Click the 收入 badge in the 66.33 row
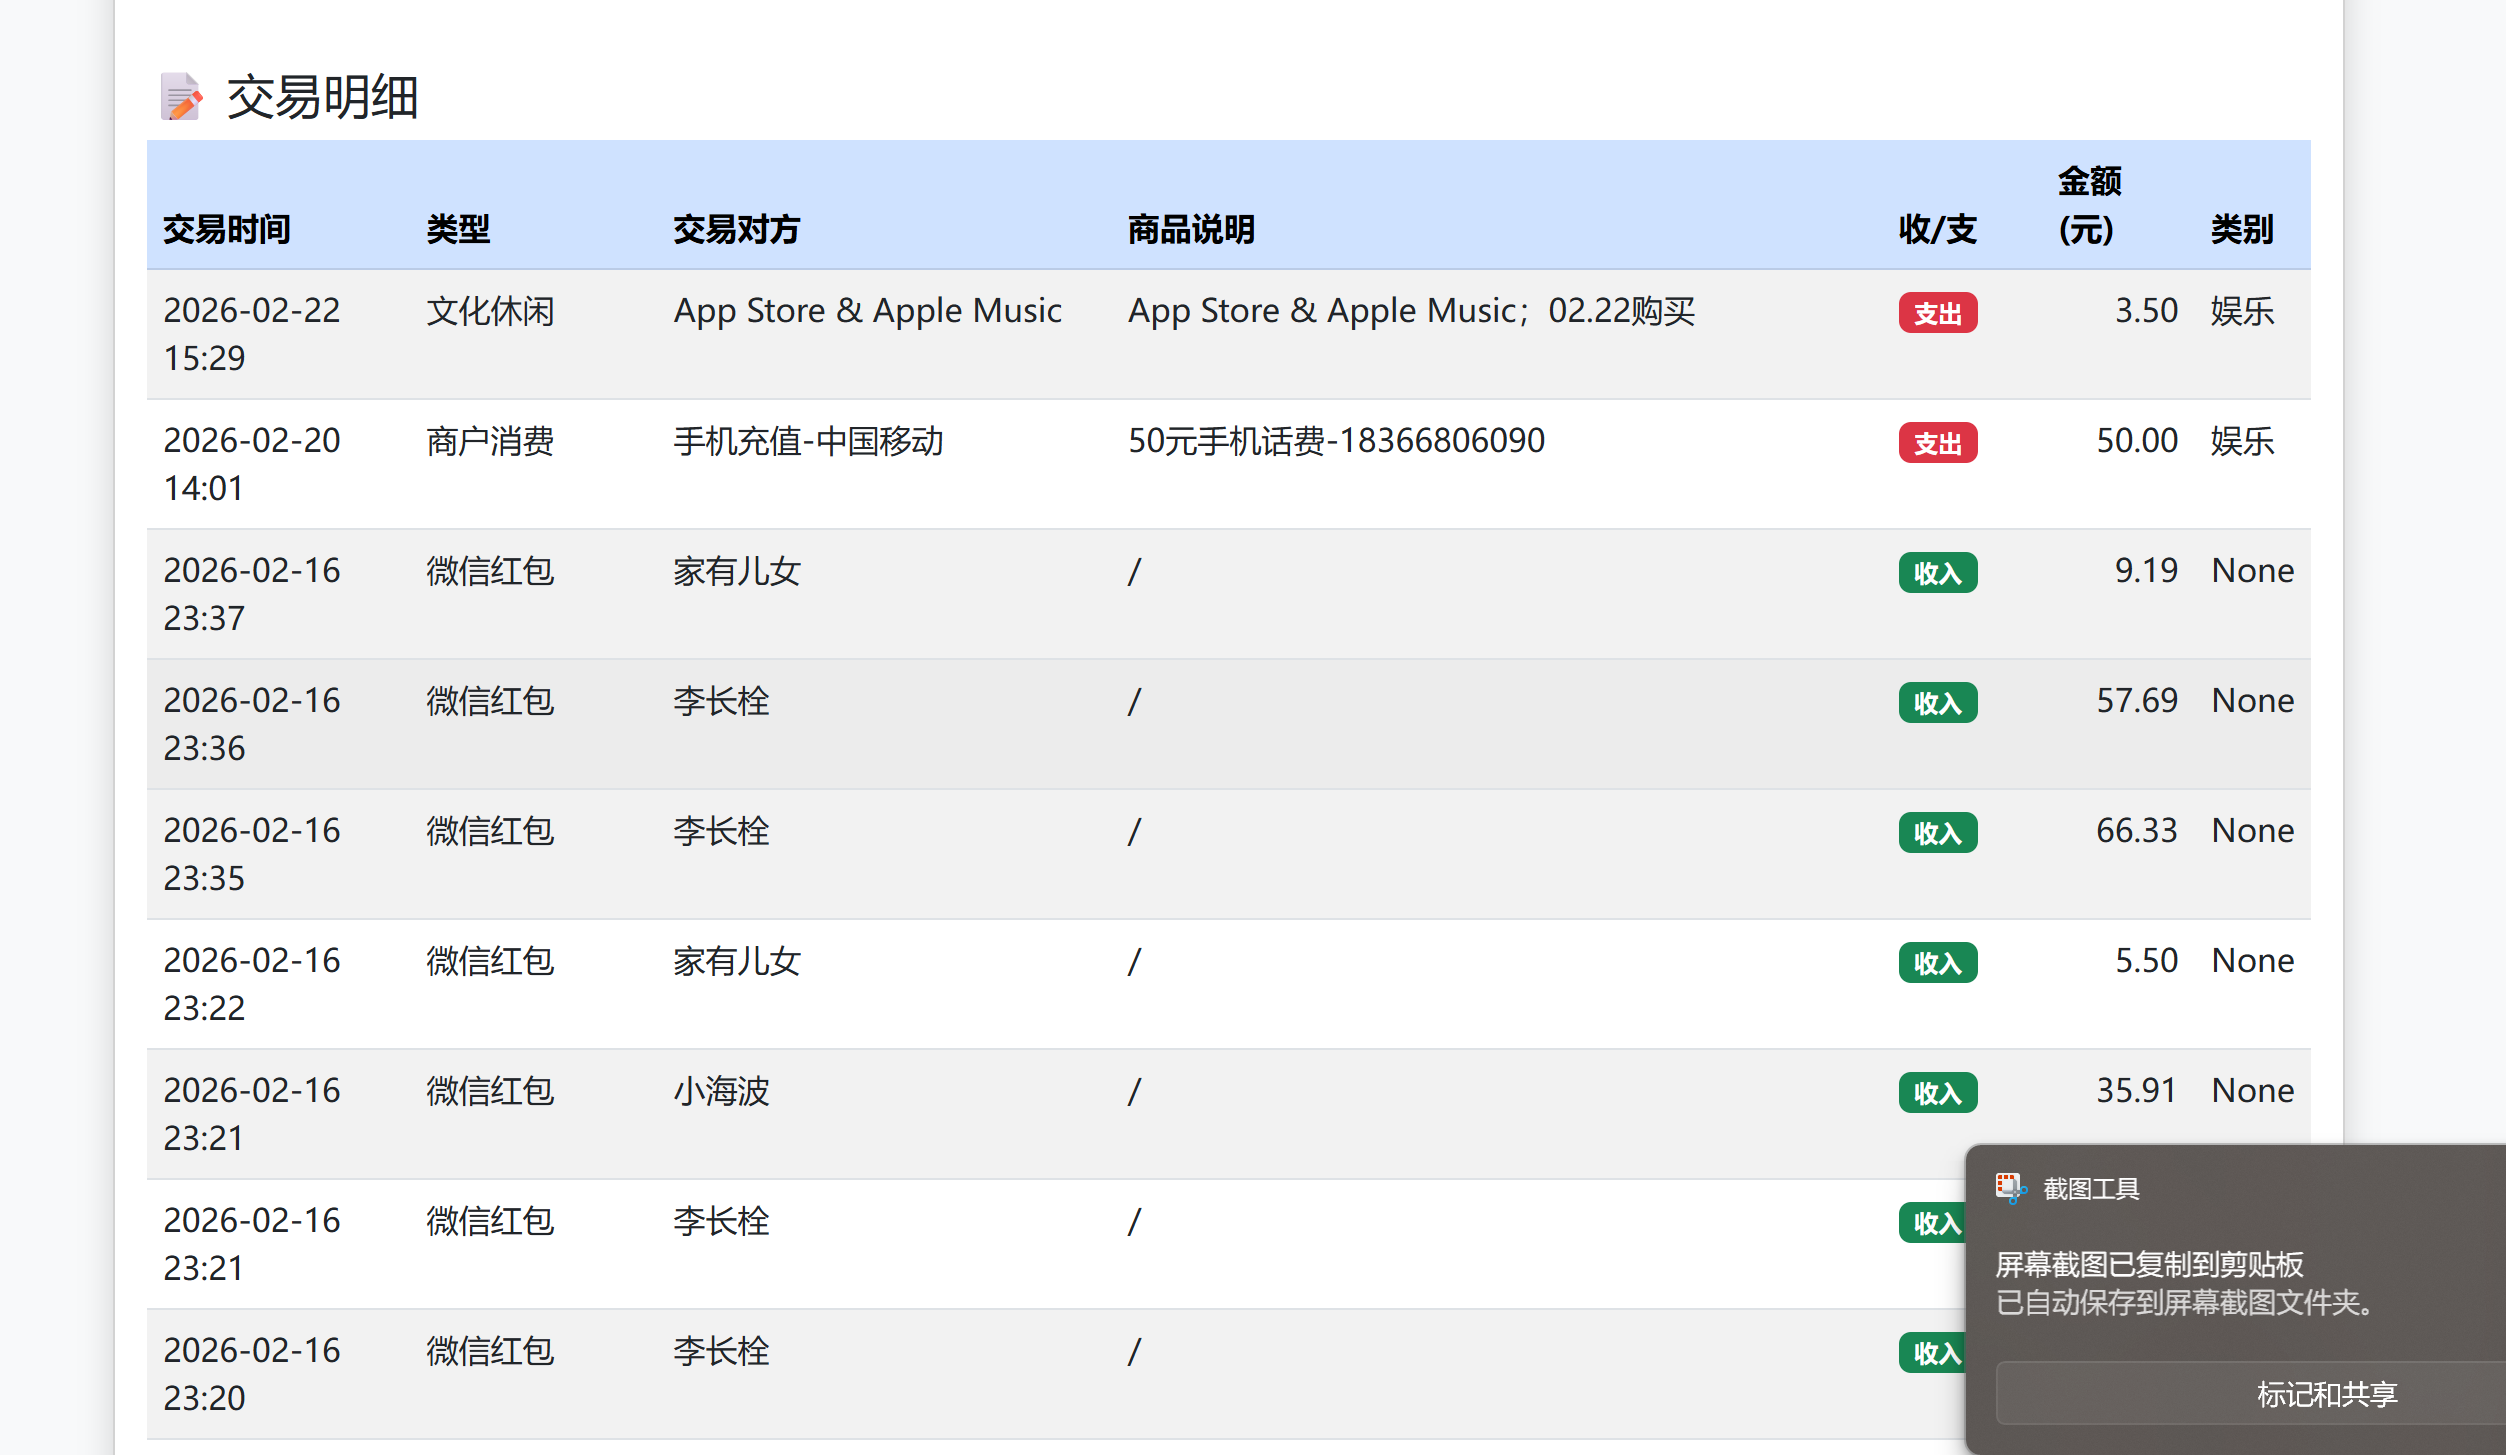Screen dimensions: 2506x1455 (x=1937, y=833)
